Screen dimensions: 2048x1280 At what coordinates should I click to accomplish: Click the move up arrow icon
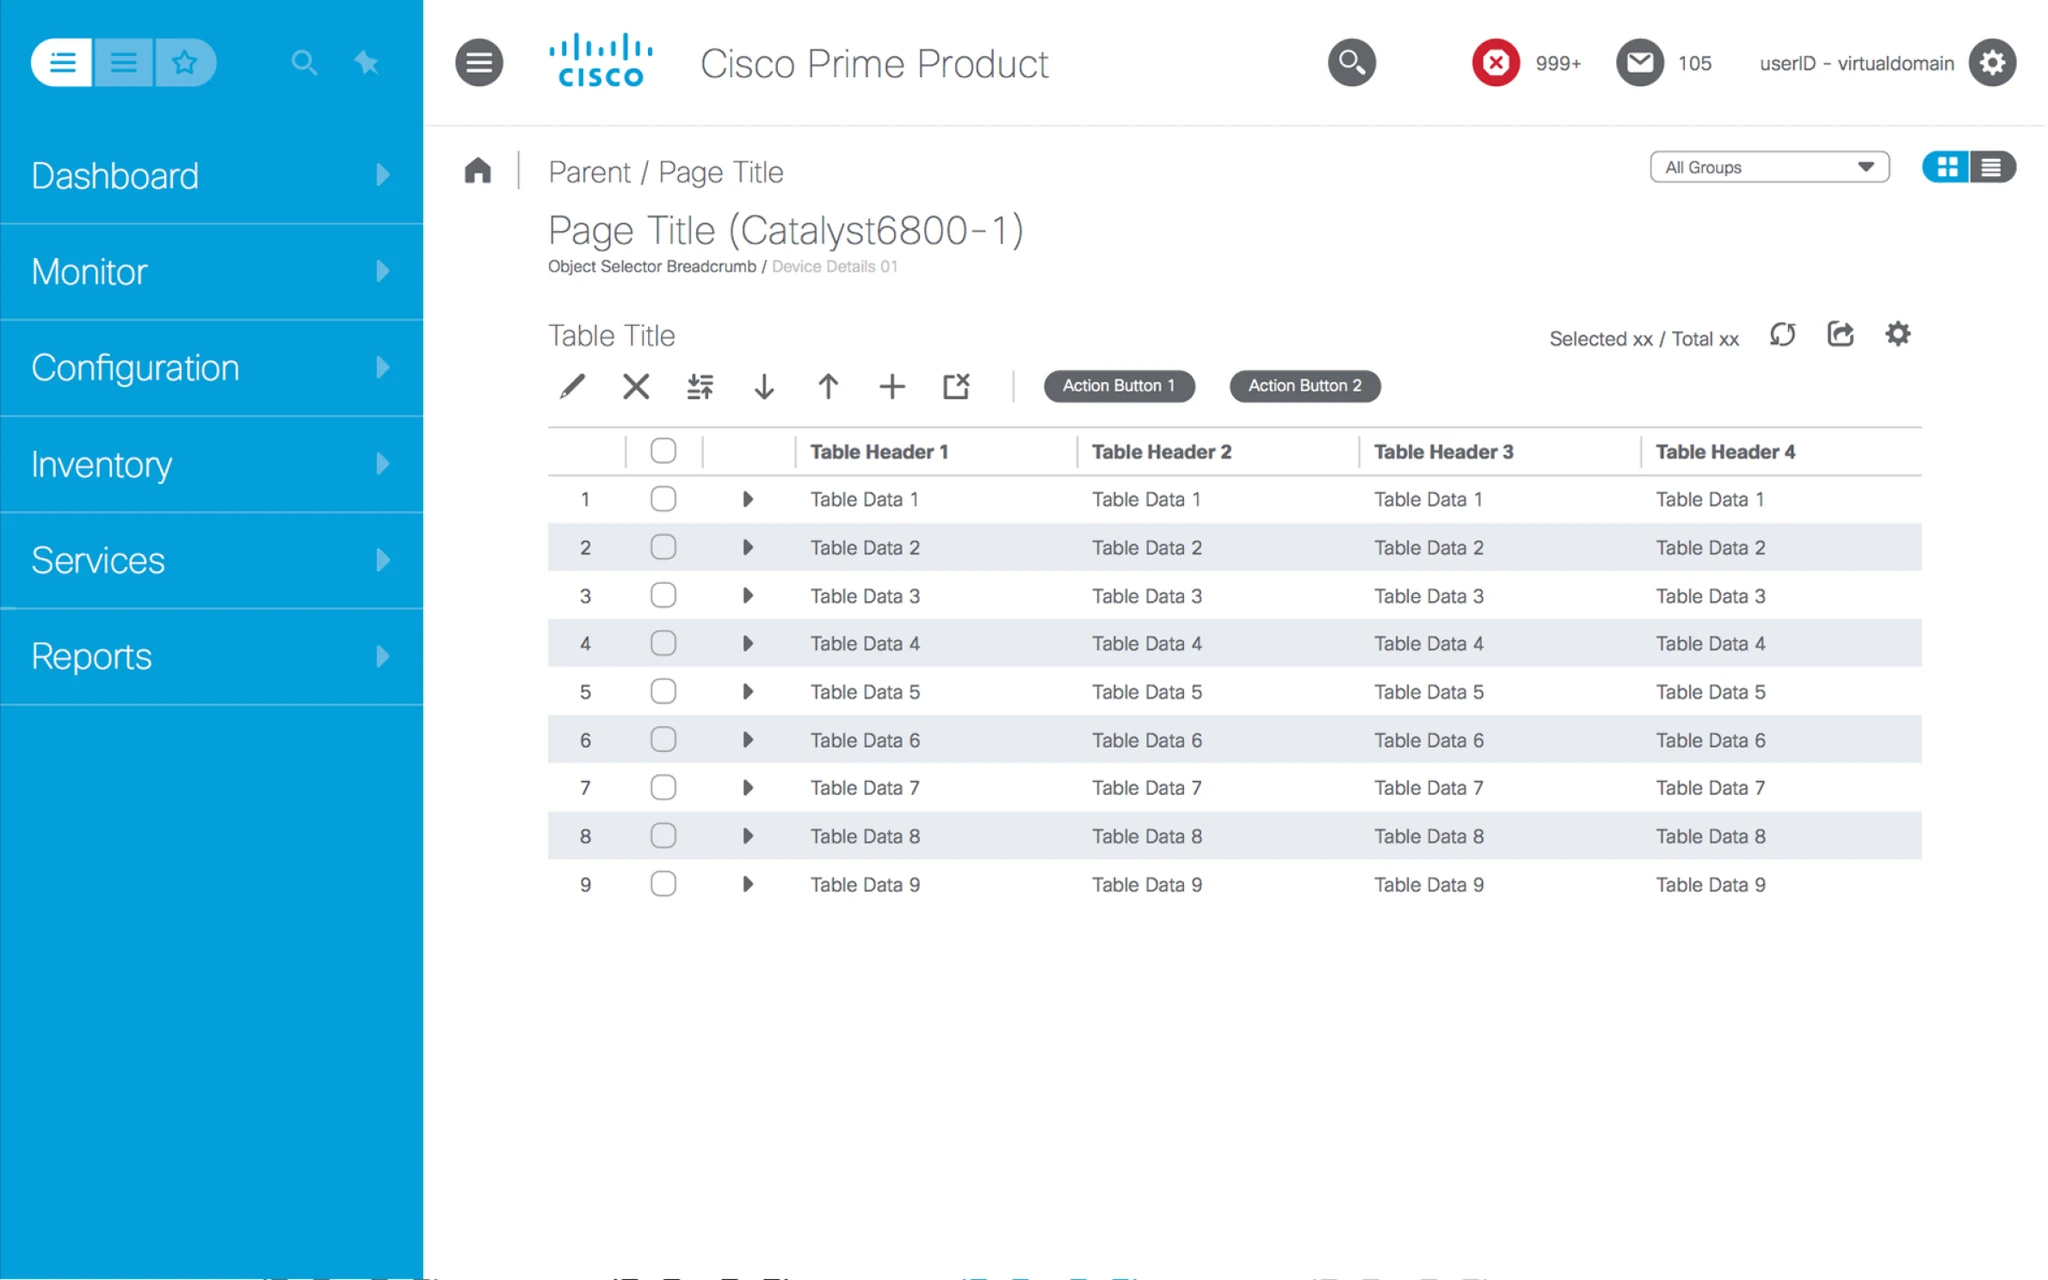pos(828,386)
